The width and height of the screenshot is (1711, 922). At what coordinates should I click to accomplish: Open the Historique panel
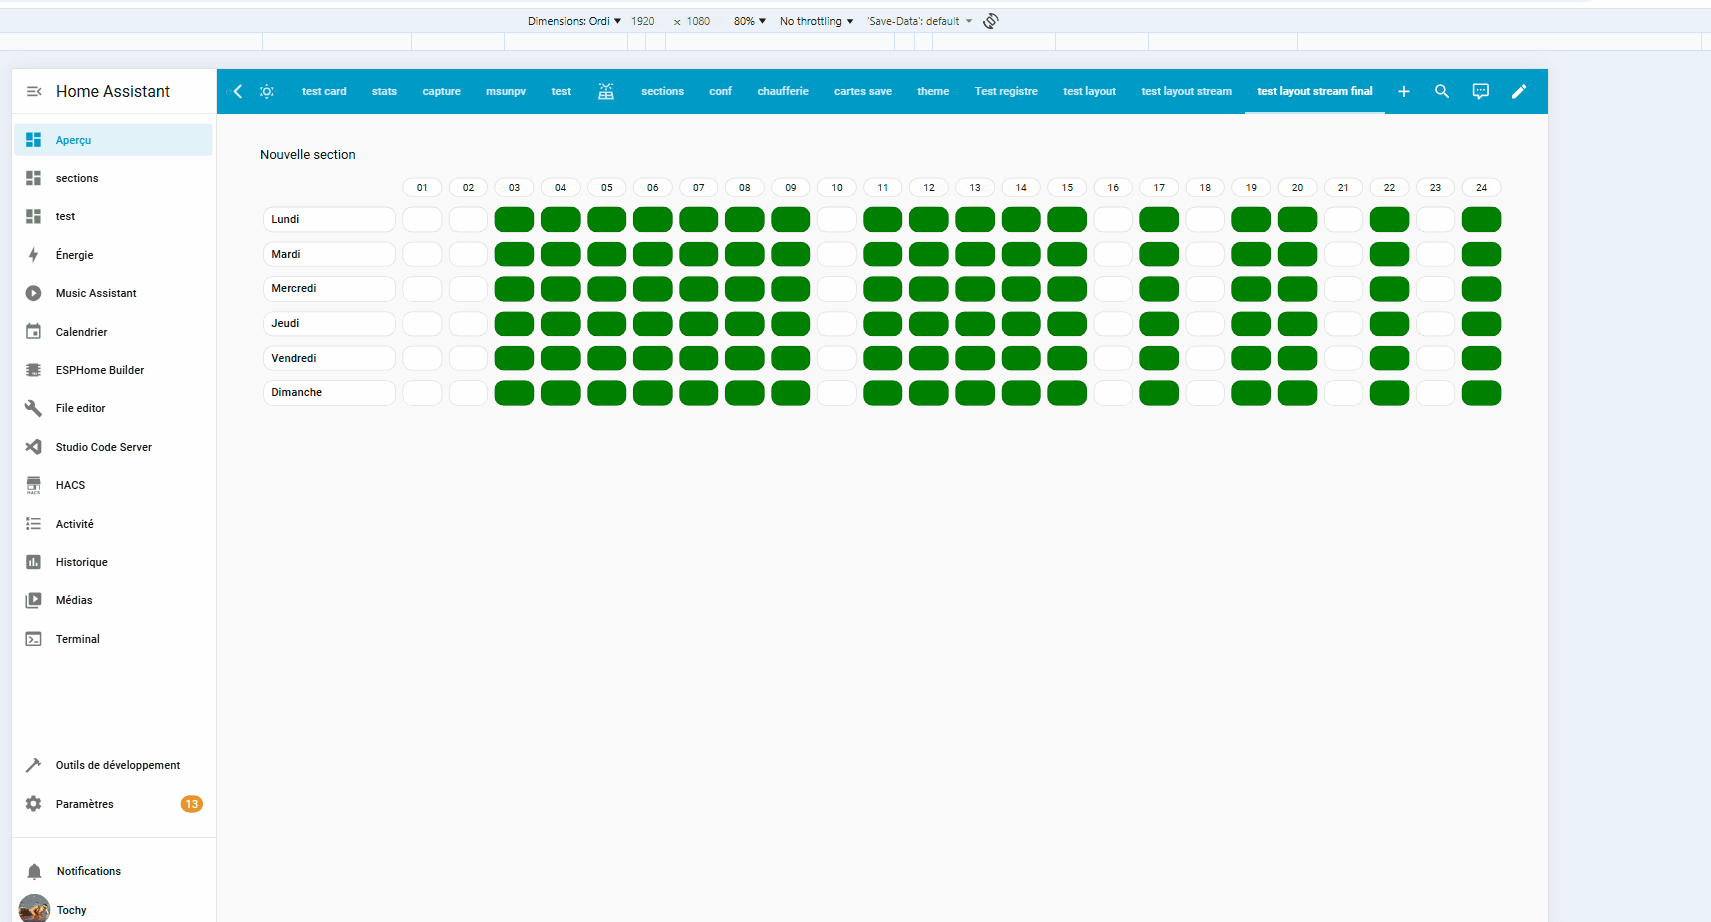coord(114,562)
